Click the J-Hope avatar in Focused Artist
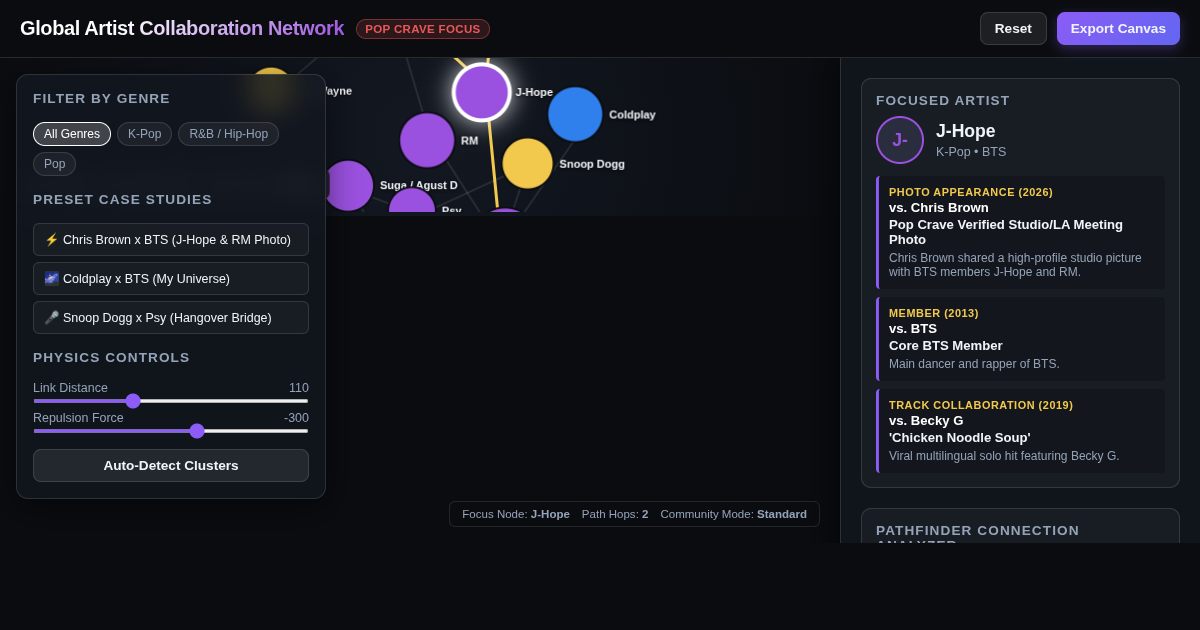The width and height of the screenshot is (1200, 630). click(900, 140)
